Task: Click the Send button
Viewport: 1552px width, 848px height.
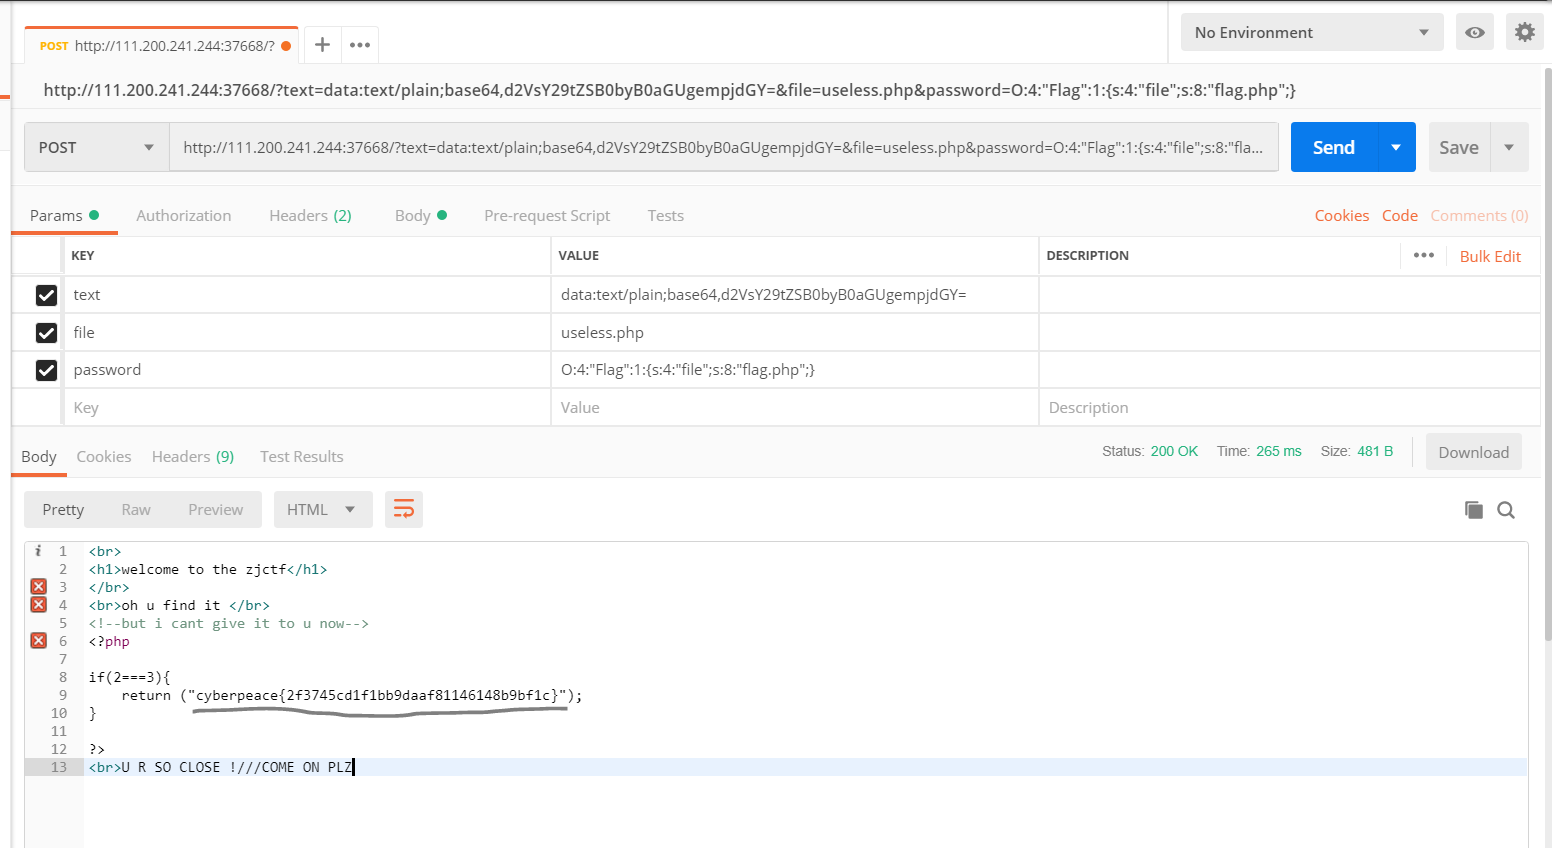Action: [x=1334, y=147]
